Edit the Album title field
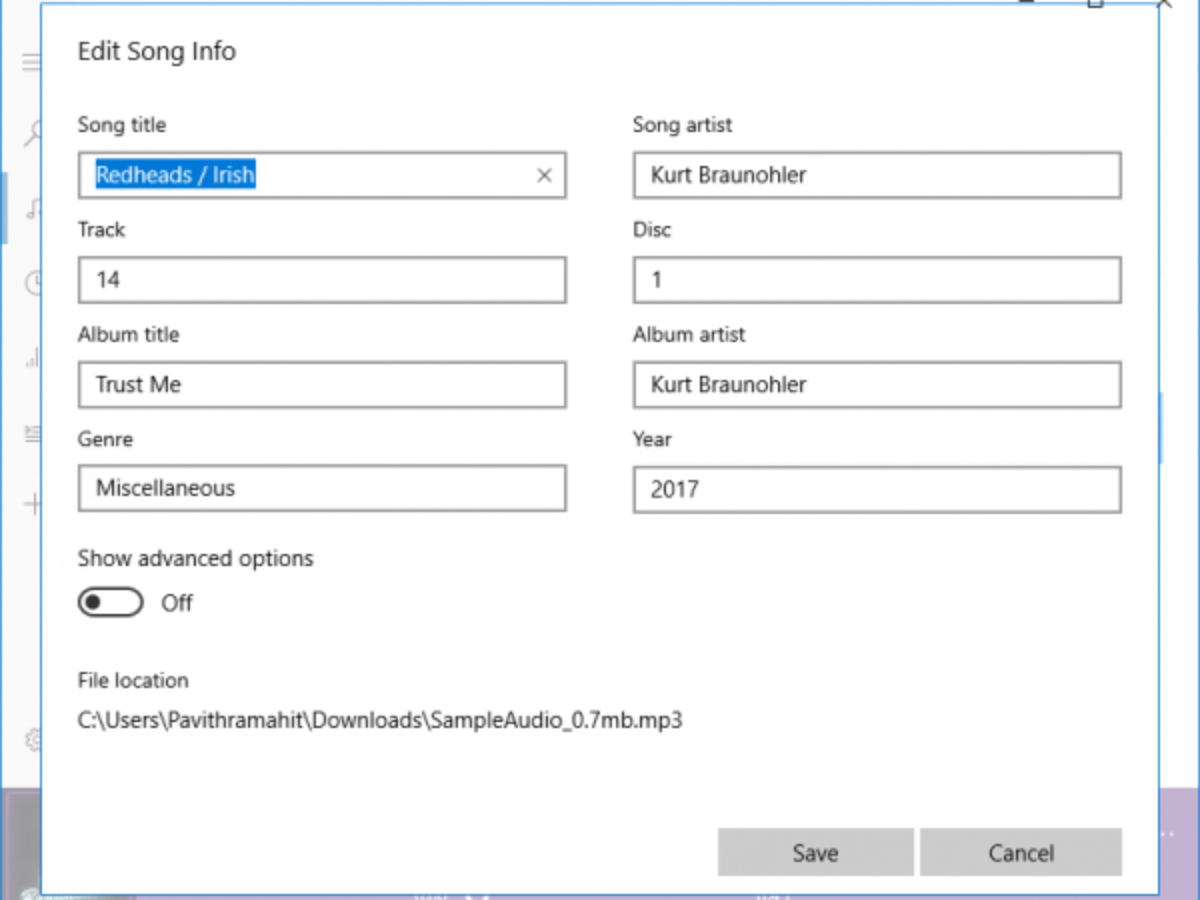The image size is (1200, 900). [322, 385]
